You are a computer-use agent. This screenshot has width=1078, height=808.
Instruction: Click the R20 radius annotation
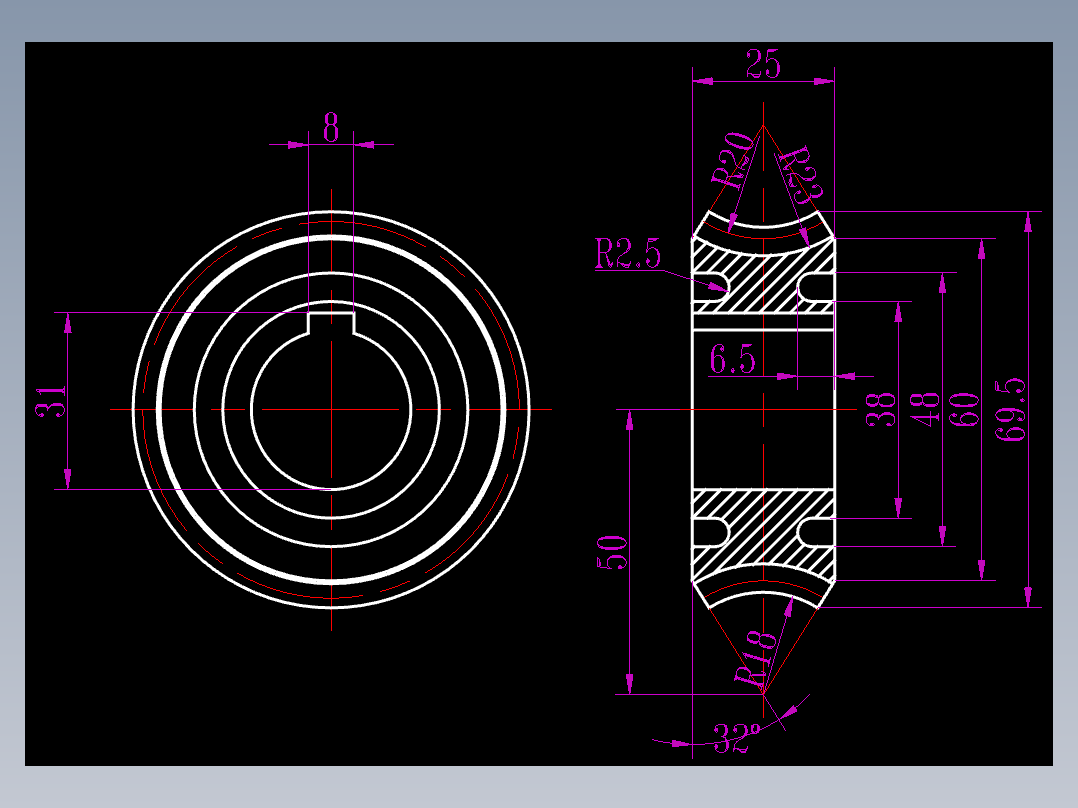tap(733, 160)
